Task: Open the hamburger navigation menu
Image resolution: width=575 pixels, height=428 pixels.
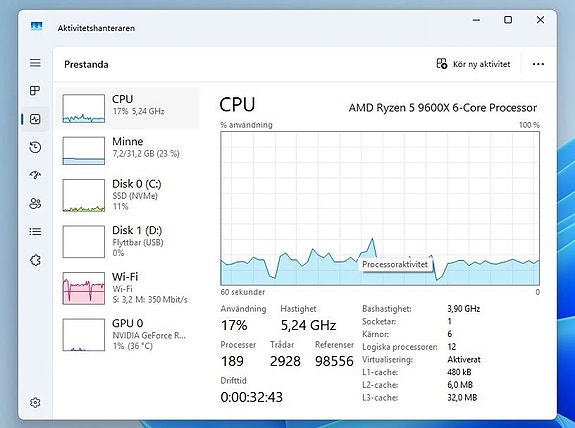Action: pyautogui.click(x=35, y=63)
